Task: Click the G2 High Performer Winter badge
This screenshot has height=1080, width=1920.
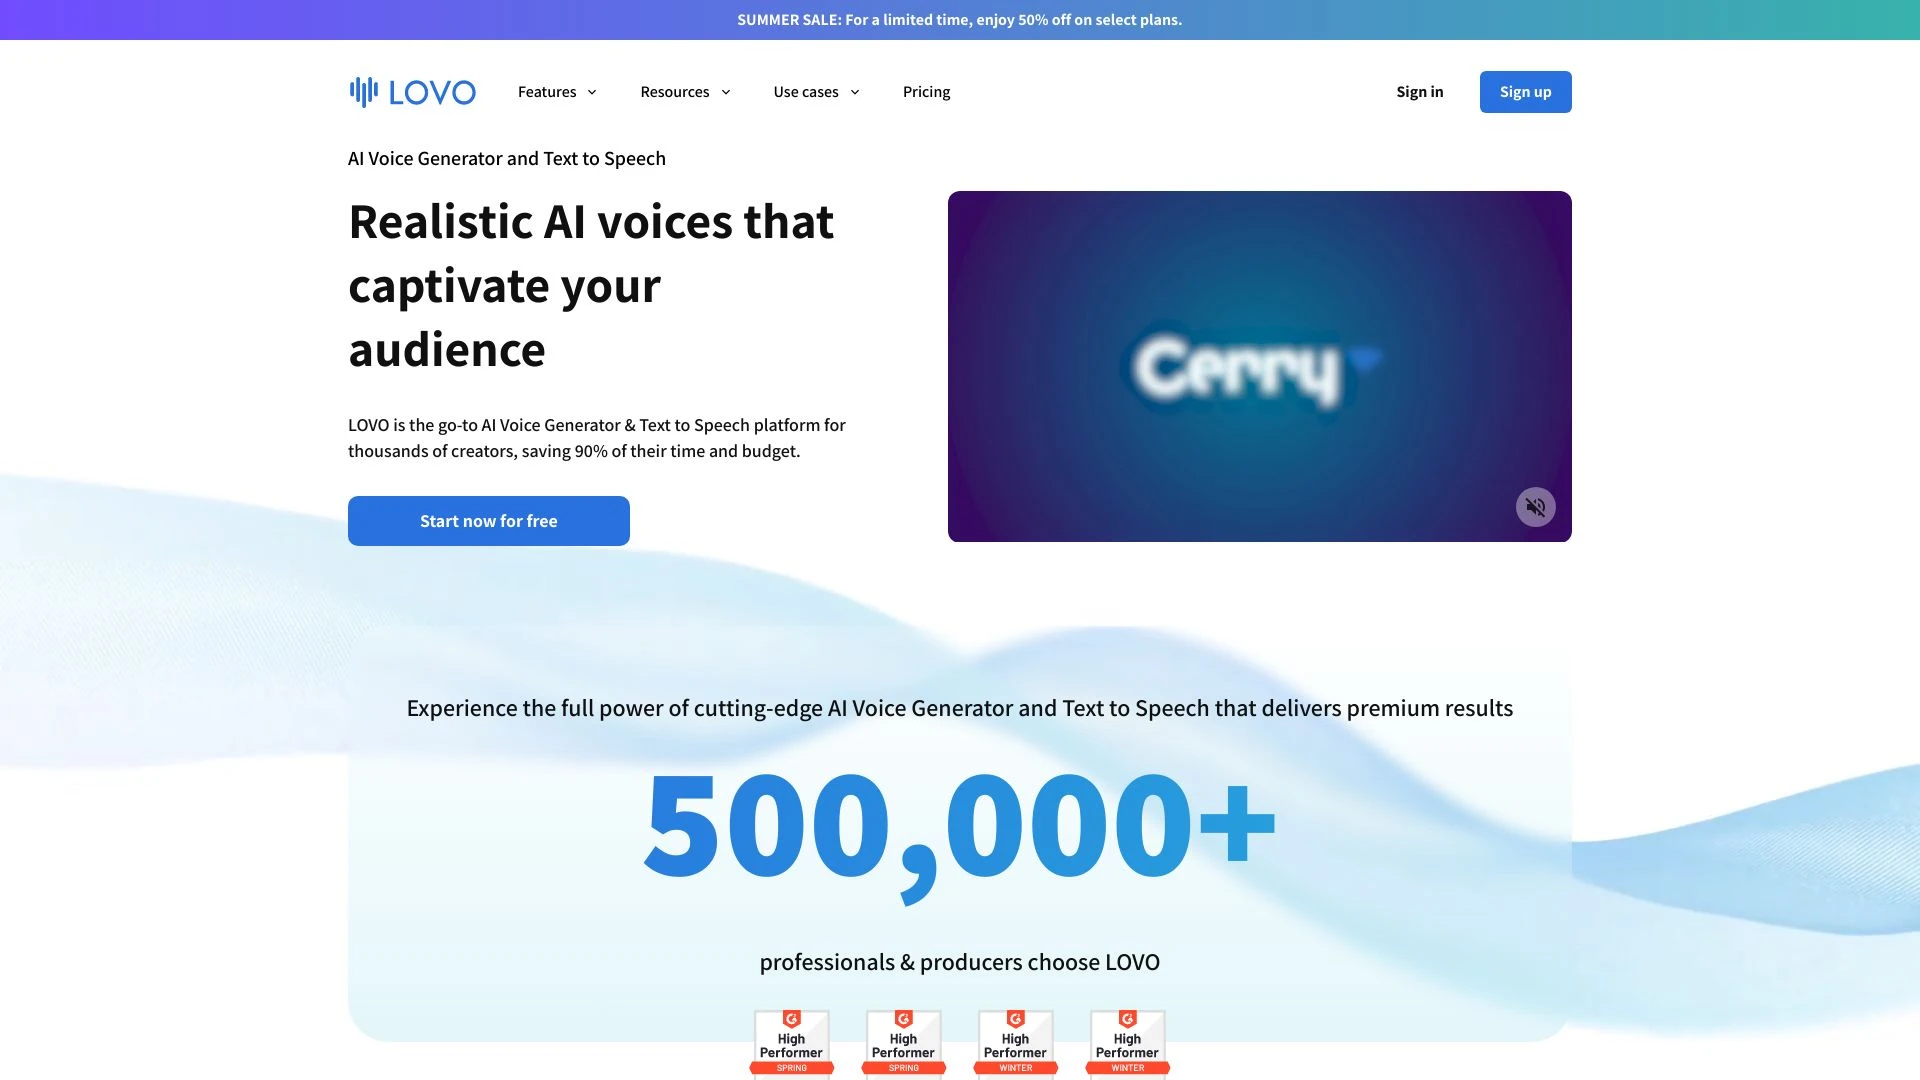Action: click(x=1015, y=1042)
